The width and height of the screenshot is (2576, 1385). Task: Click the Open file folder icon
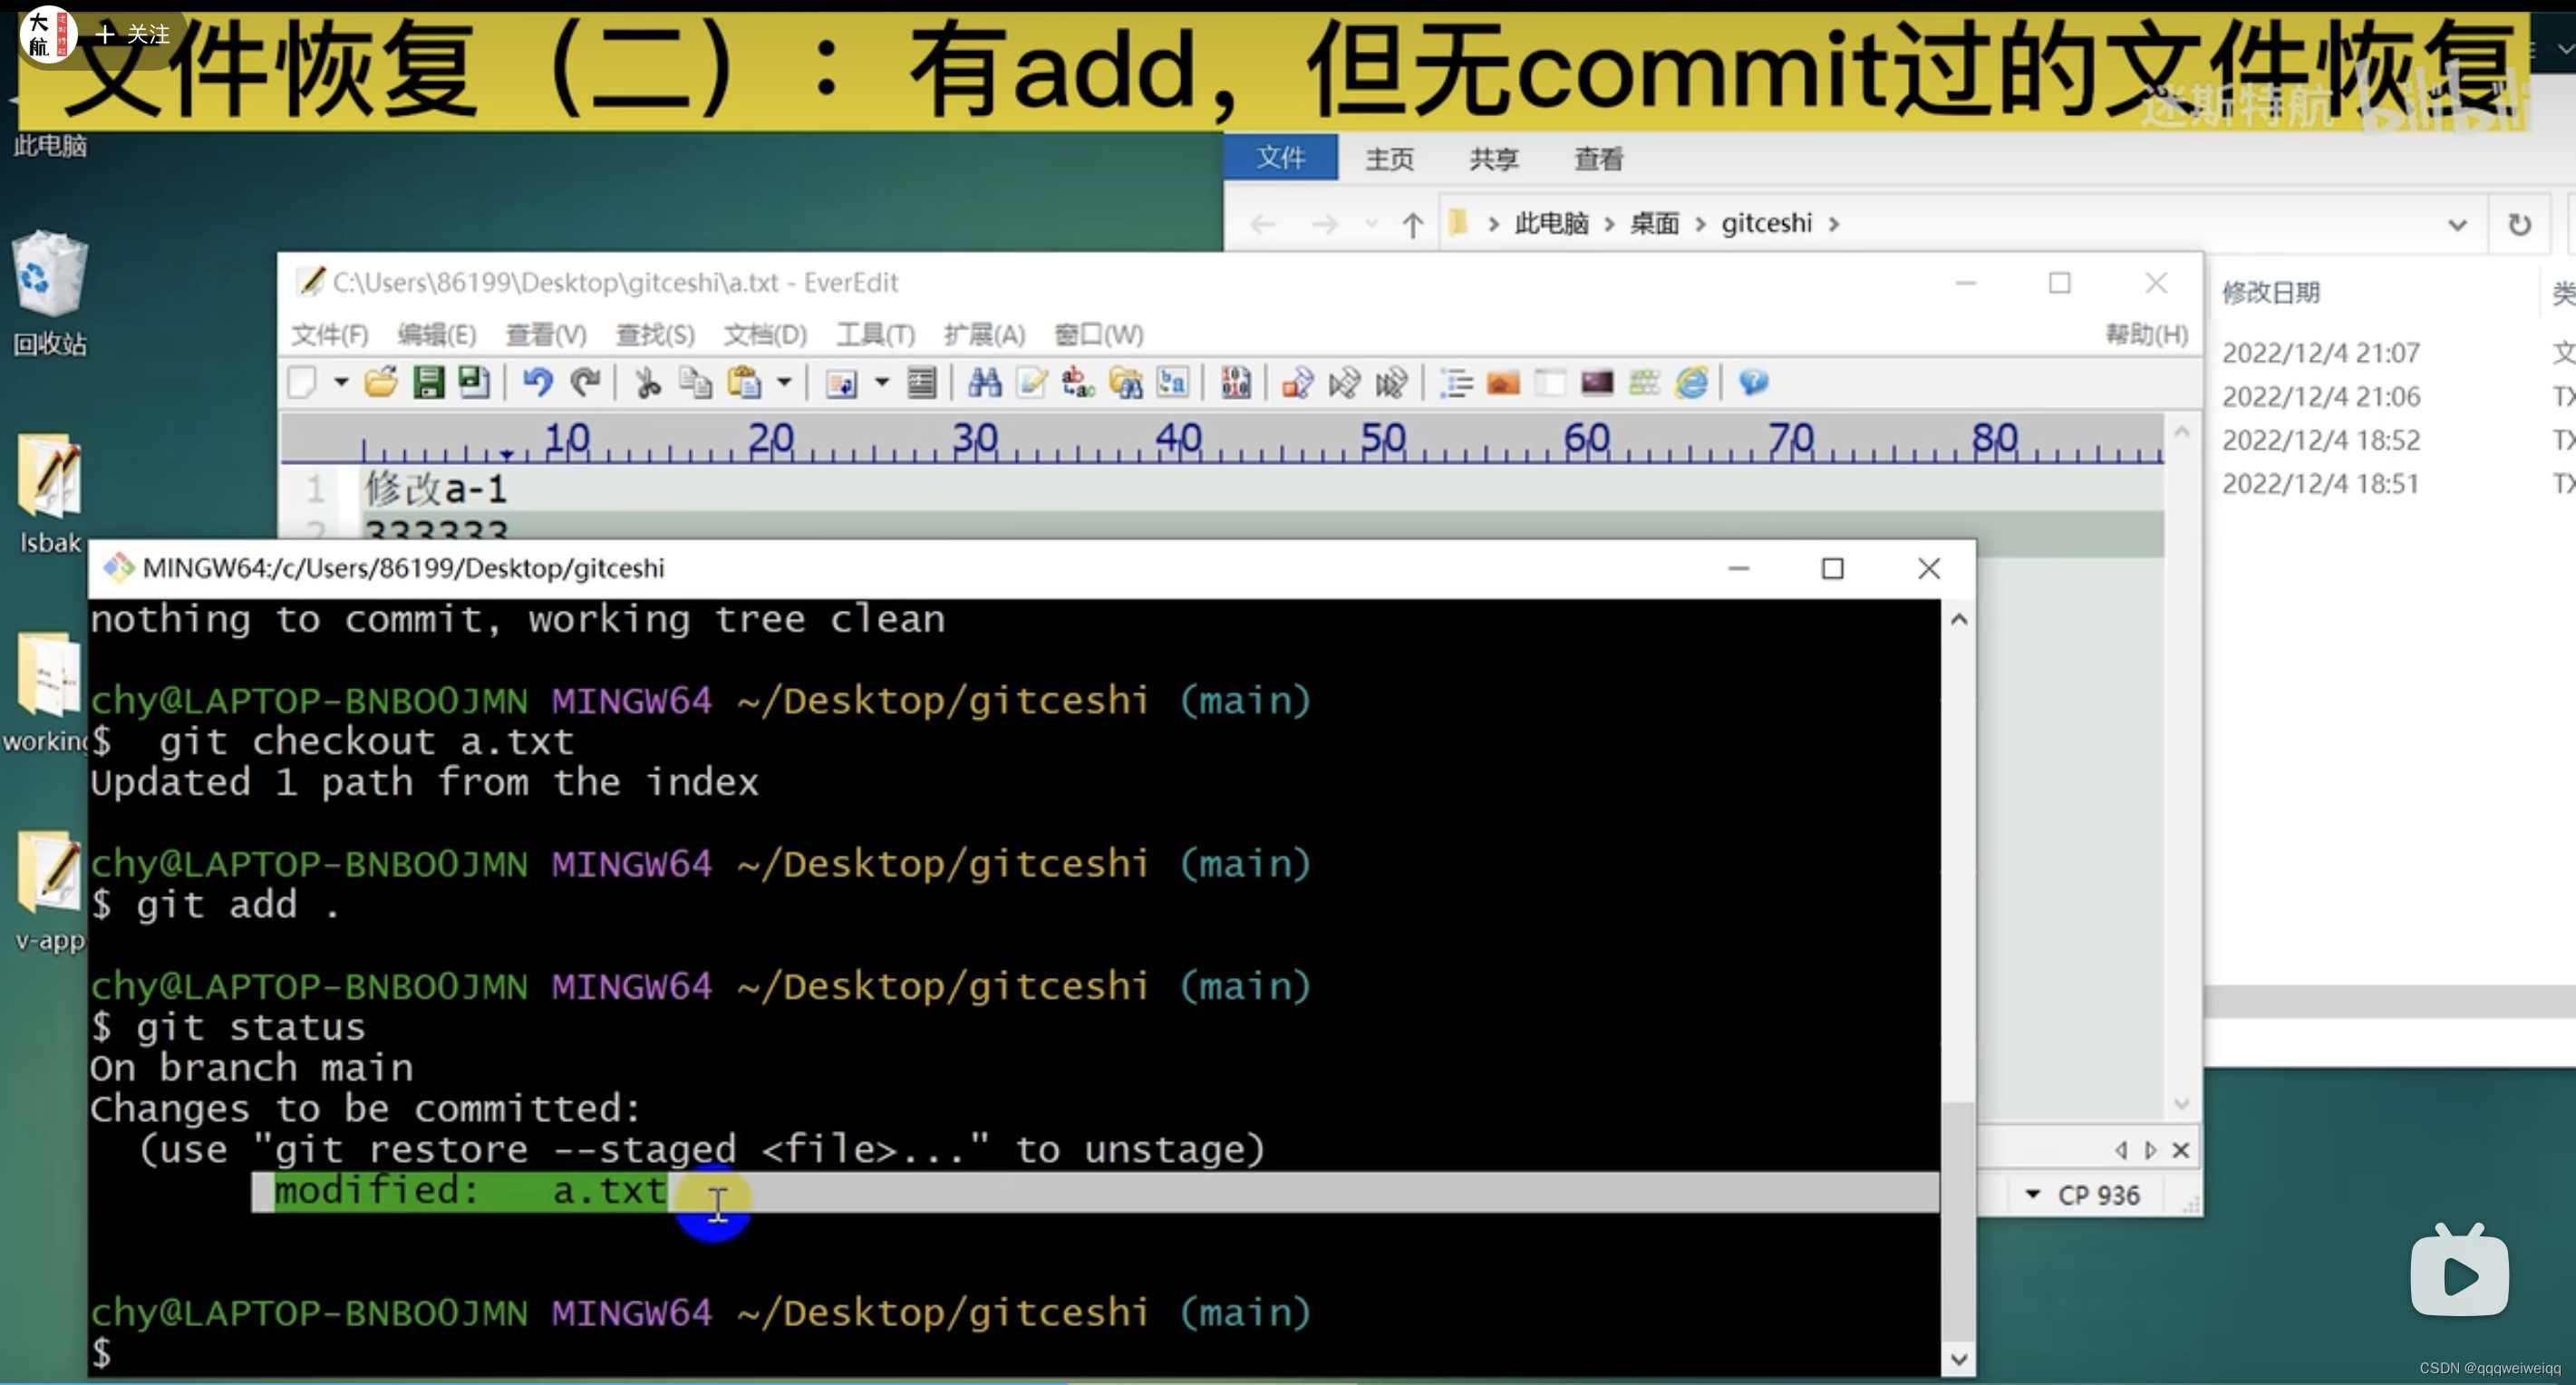tap(381, 382)
